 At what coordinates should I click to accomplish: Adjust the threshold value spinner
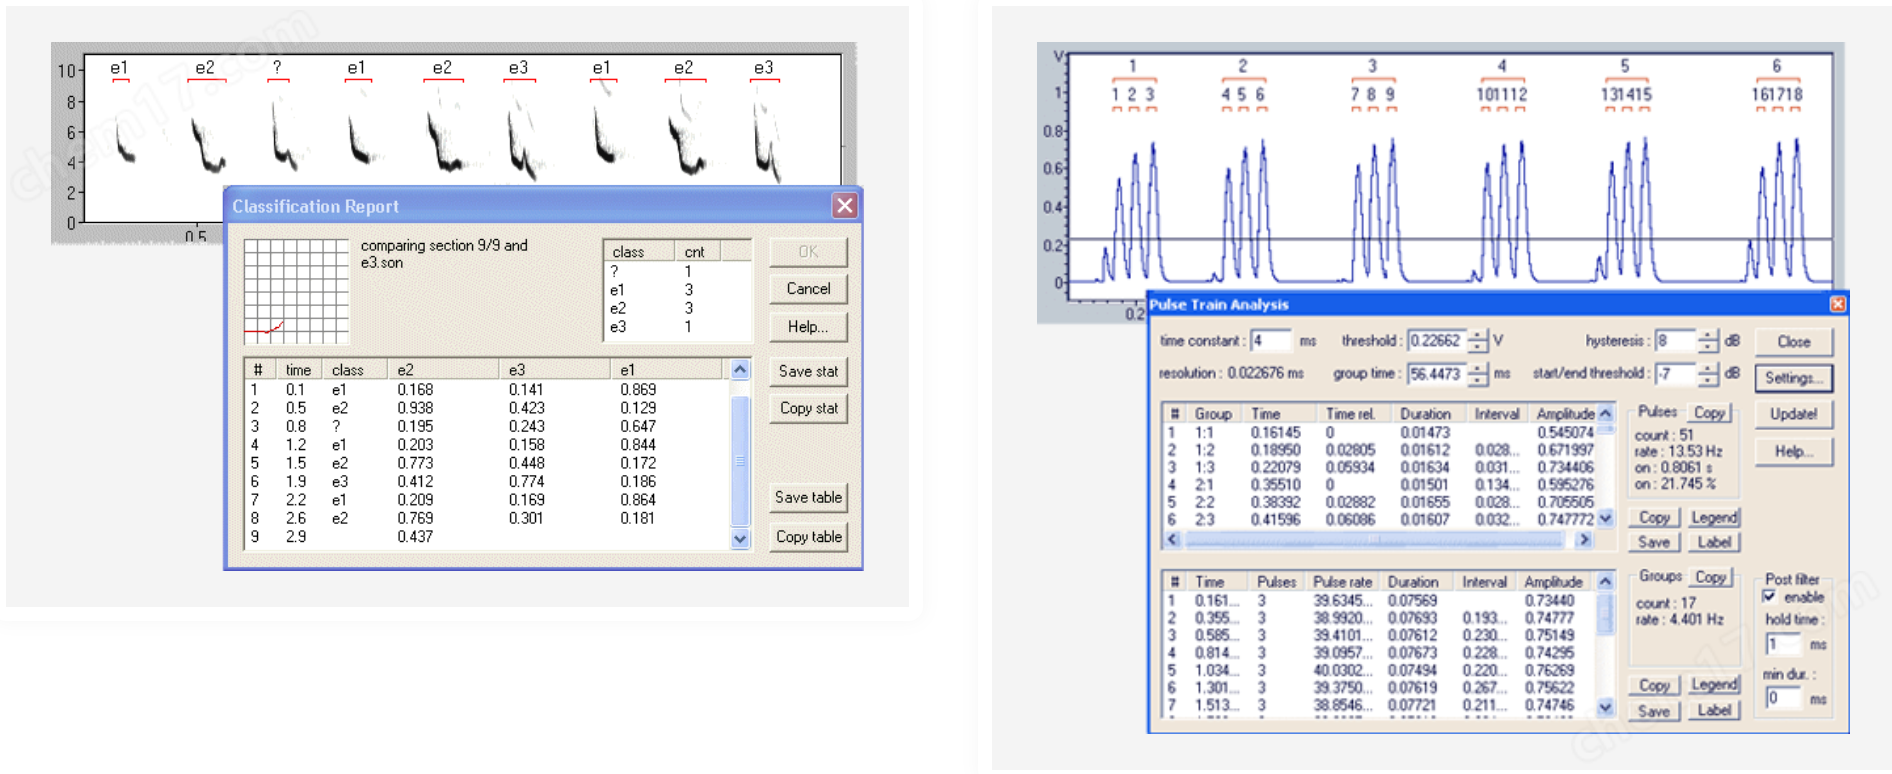[1478, 341]
